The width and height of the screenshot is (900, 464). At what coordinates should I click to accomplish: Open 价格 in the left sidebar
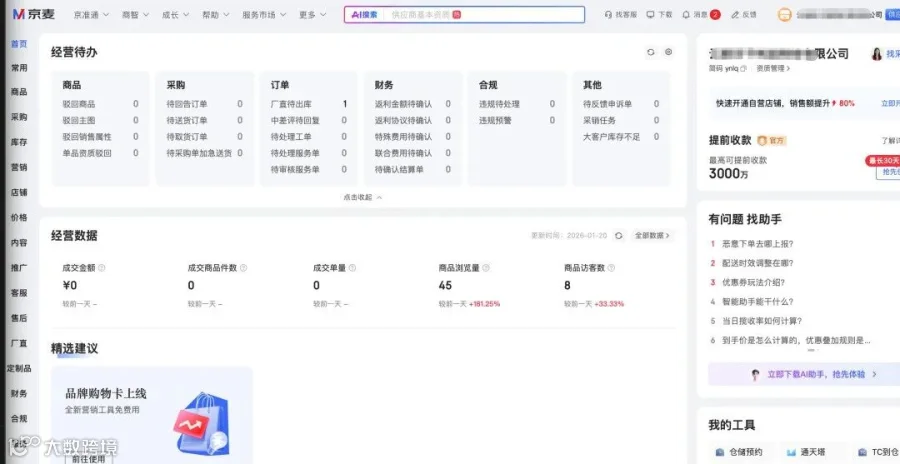click(19, 218)
